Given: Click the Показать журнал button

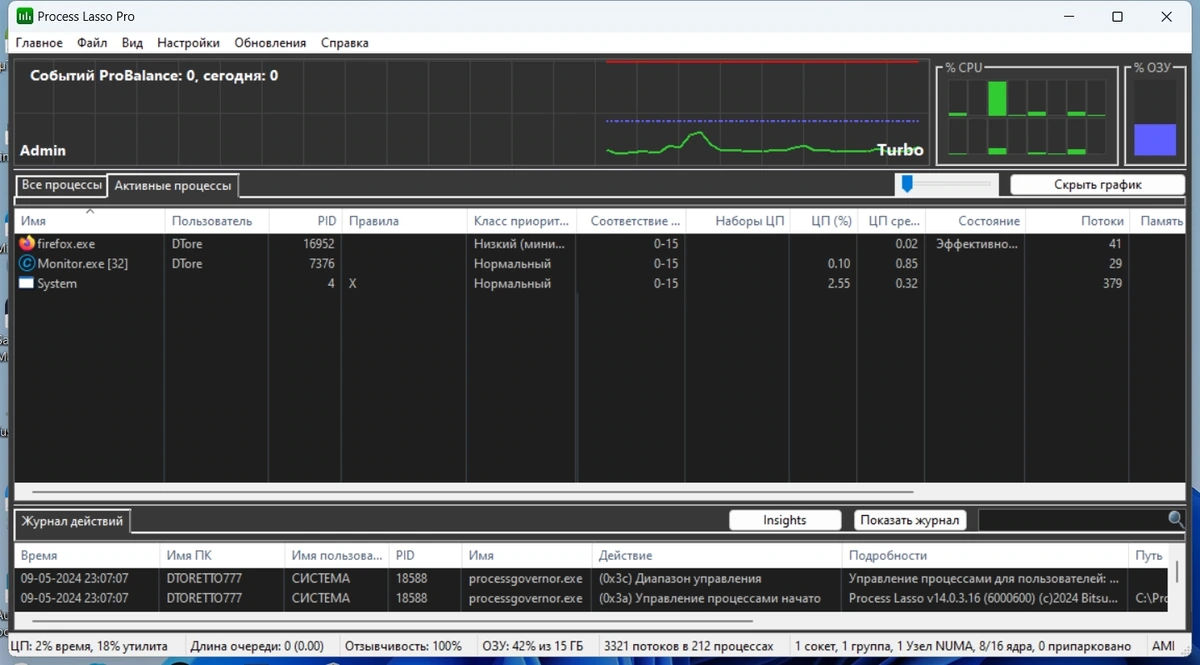Looking at the screenshot, I should tap(910, 520).
